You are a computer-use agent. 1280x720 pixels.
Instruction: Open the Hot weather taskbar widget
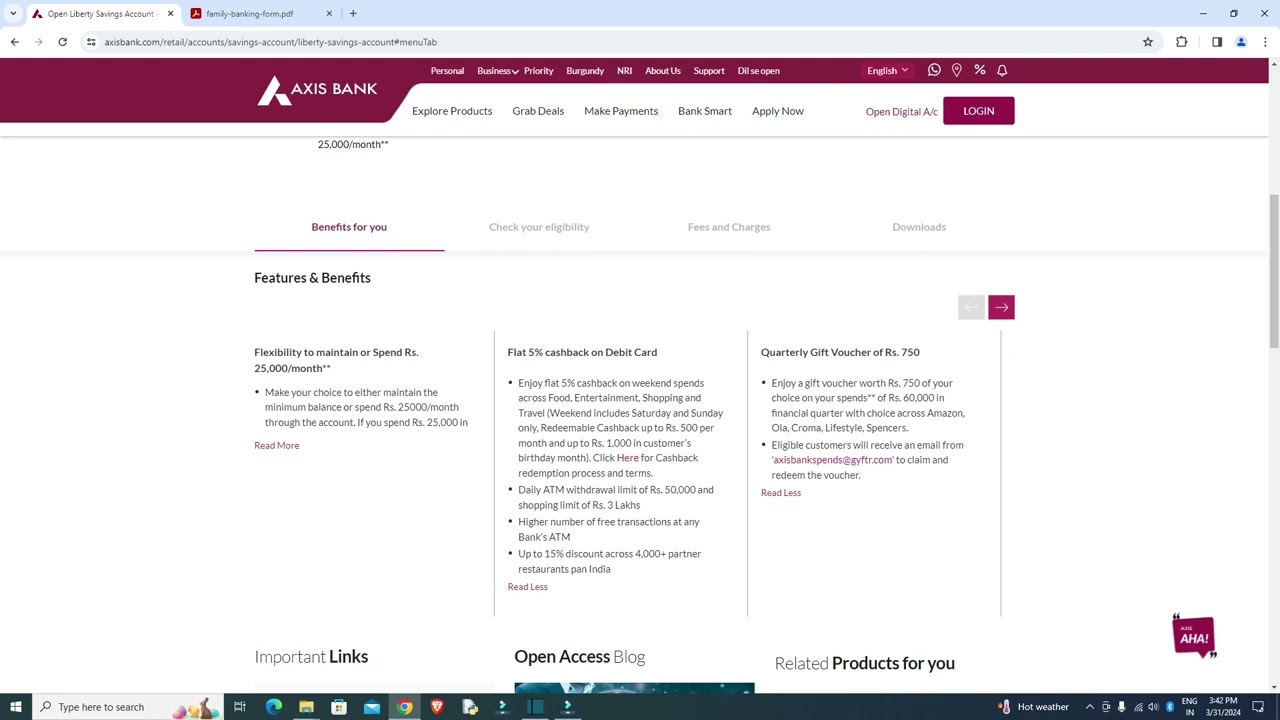1034,707
